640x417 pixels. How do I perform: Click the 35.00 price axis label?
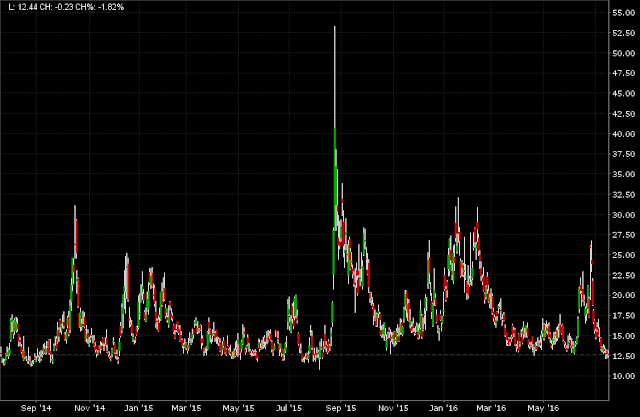click(x=624, y=174)
